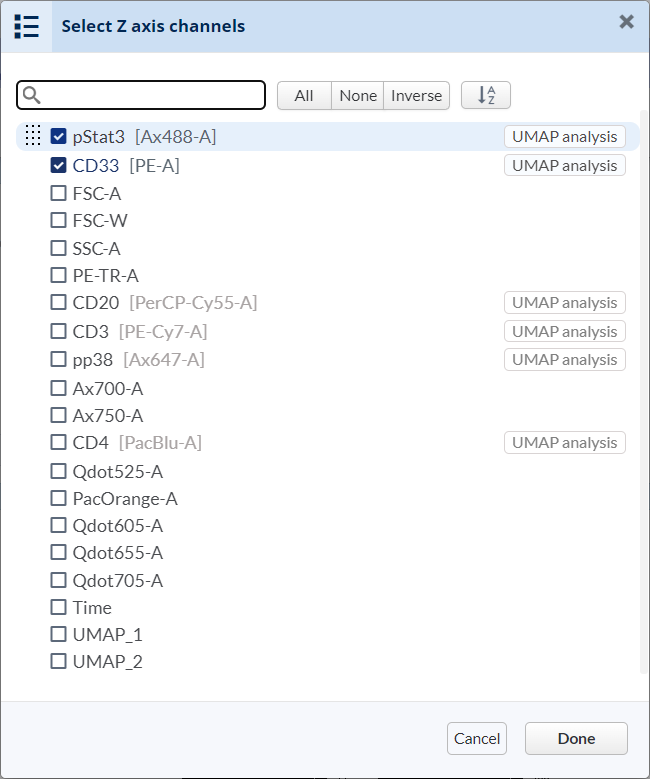Click UMAP analysis tag beside pp38

pos(564,359)
